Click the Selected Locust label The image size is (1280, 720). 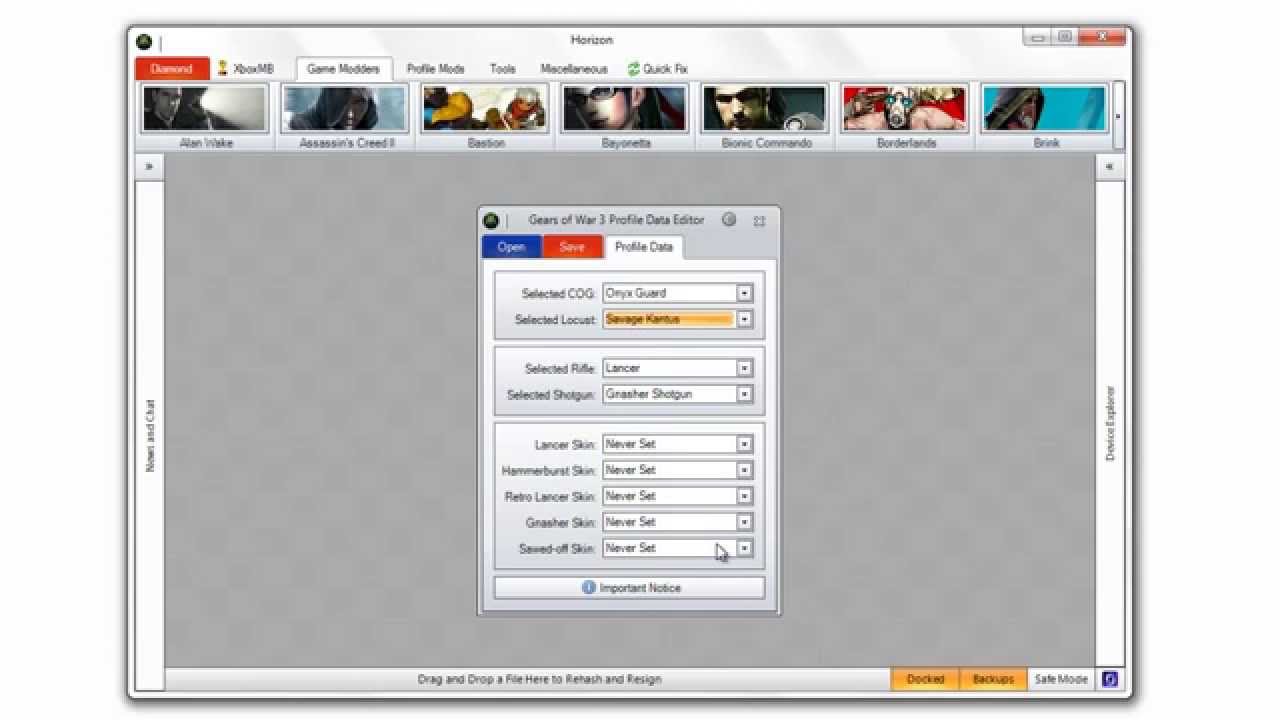pyautogui.click(x=555, y=320)
